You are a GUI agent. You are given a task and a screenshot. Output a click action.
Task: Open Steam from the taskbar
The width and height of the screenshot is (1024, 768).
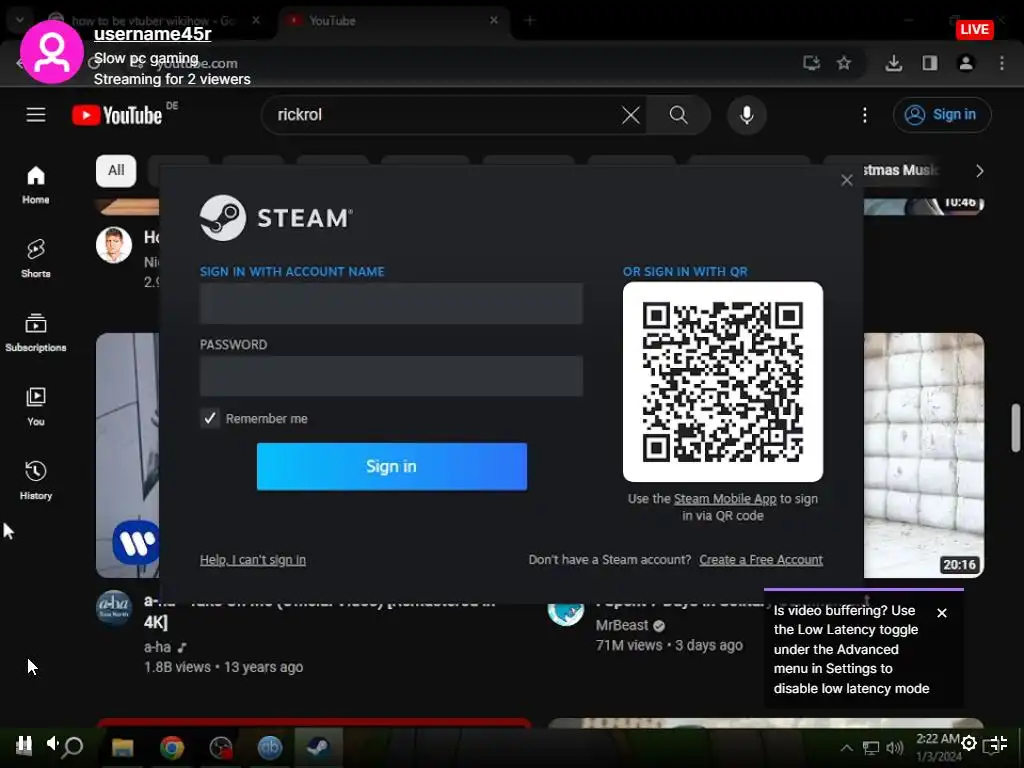318,746
